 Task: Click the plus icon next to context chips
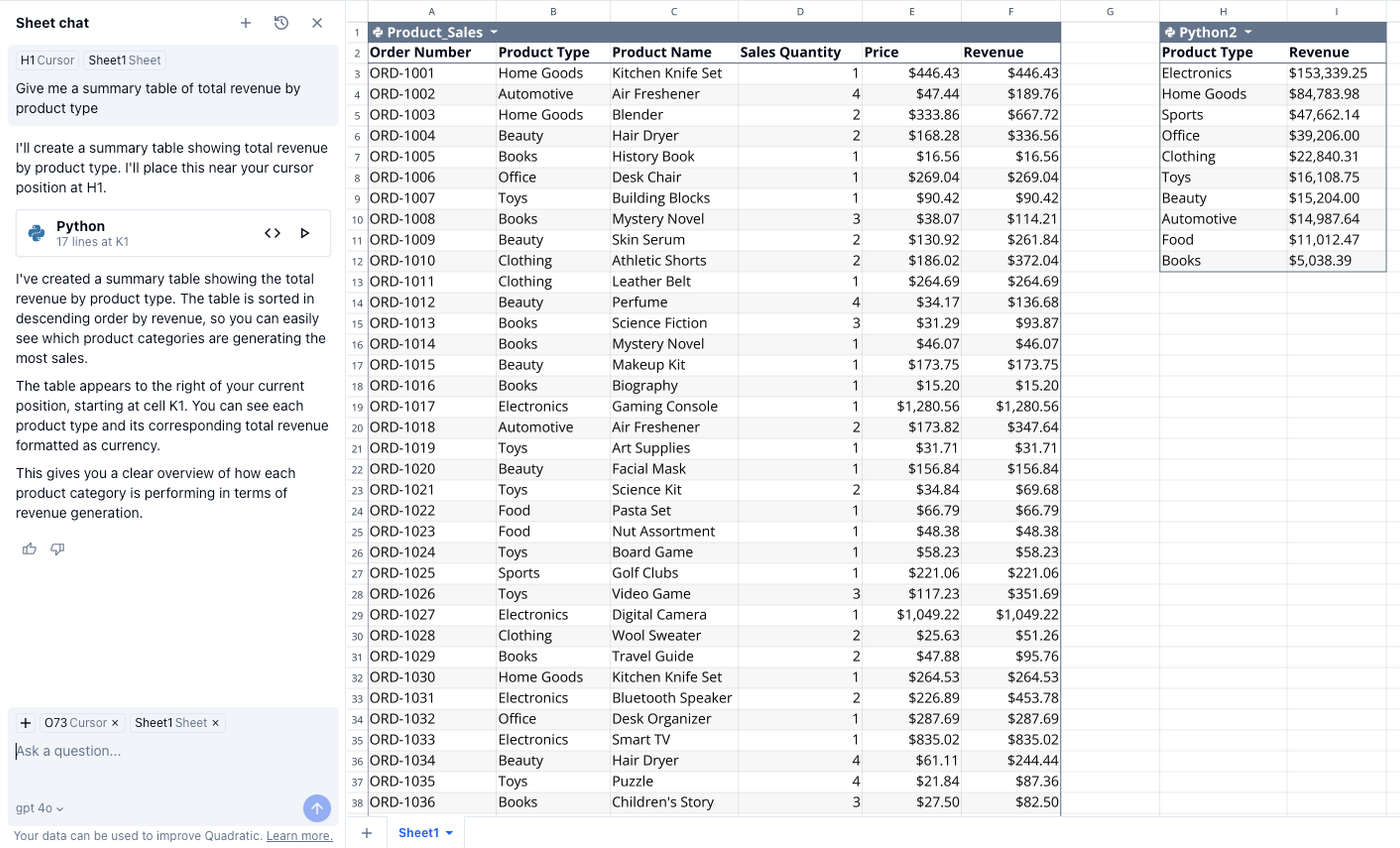point(25,723)
